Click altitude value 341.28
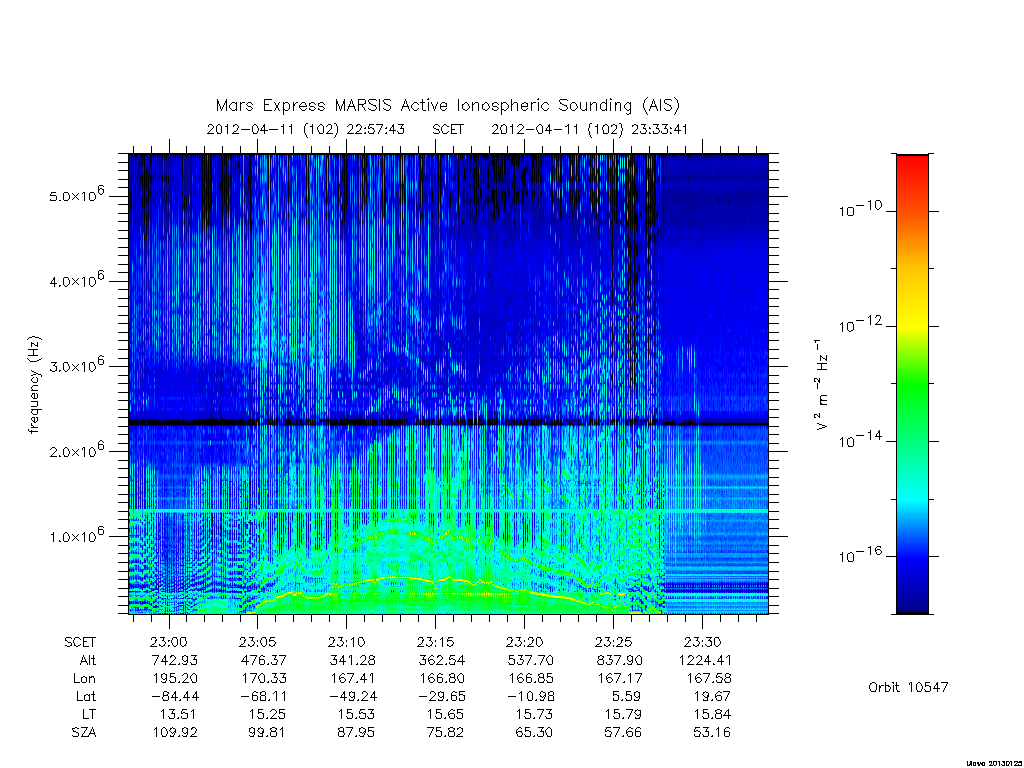This screenshot has width=1024, height=768. coord(353,660)
